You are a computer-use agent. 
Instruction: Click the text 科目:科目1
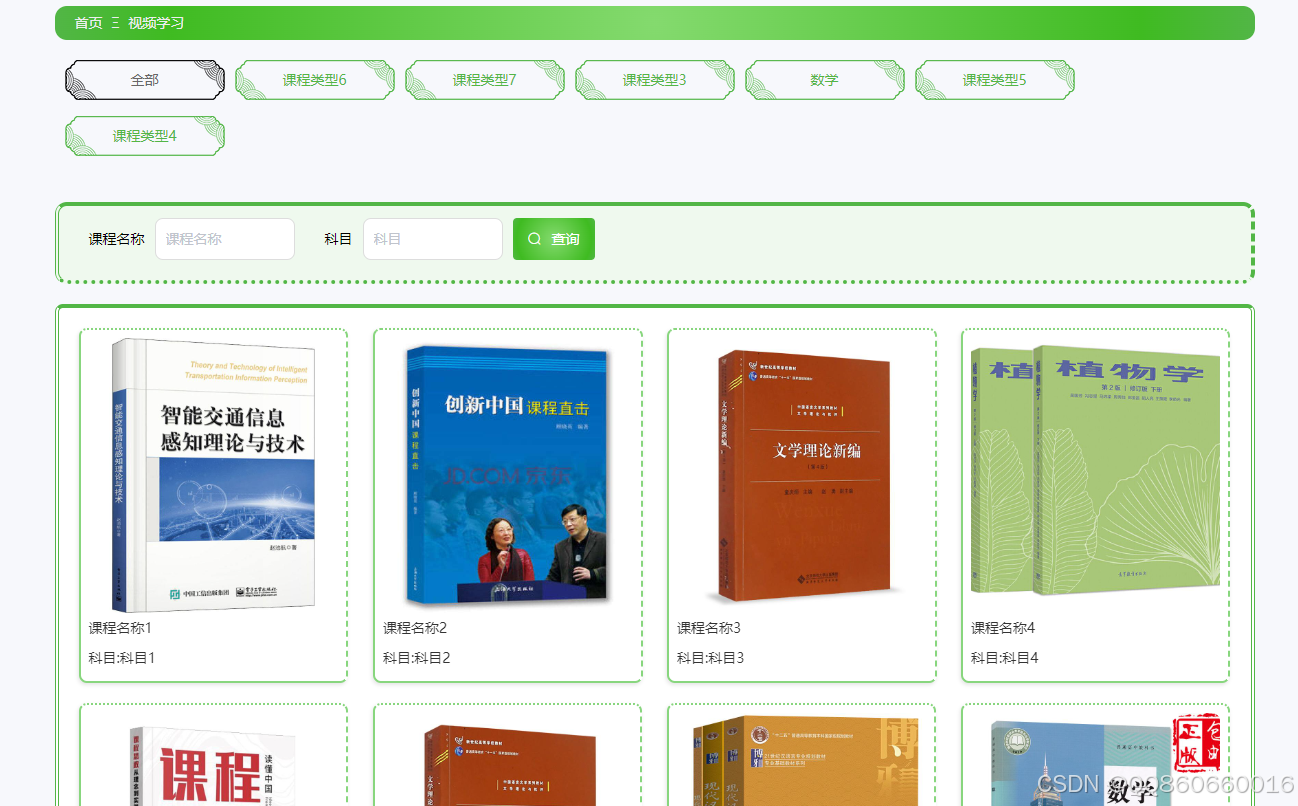[122, 658]
